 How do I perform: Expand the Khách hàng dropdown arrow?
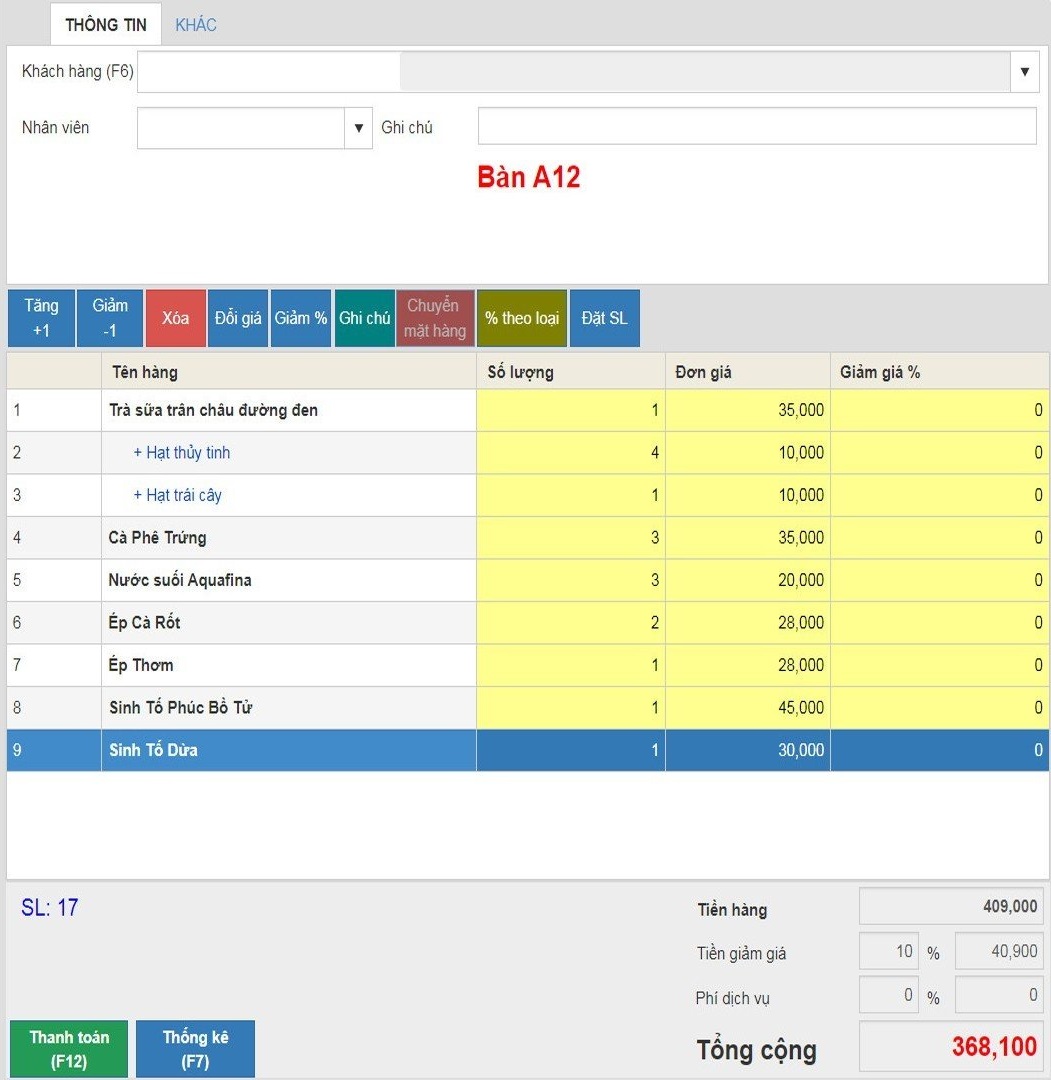click(x=1024, y=72)
